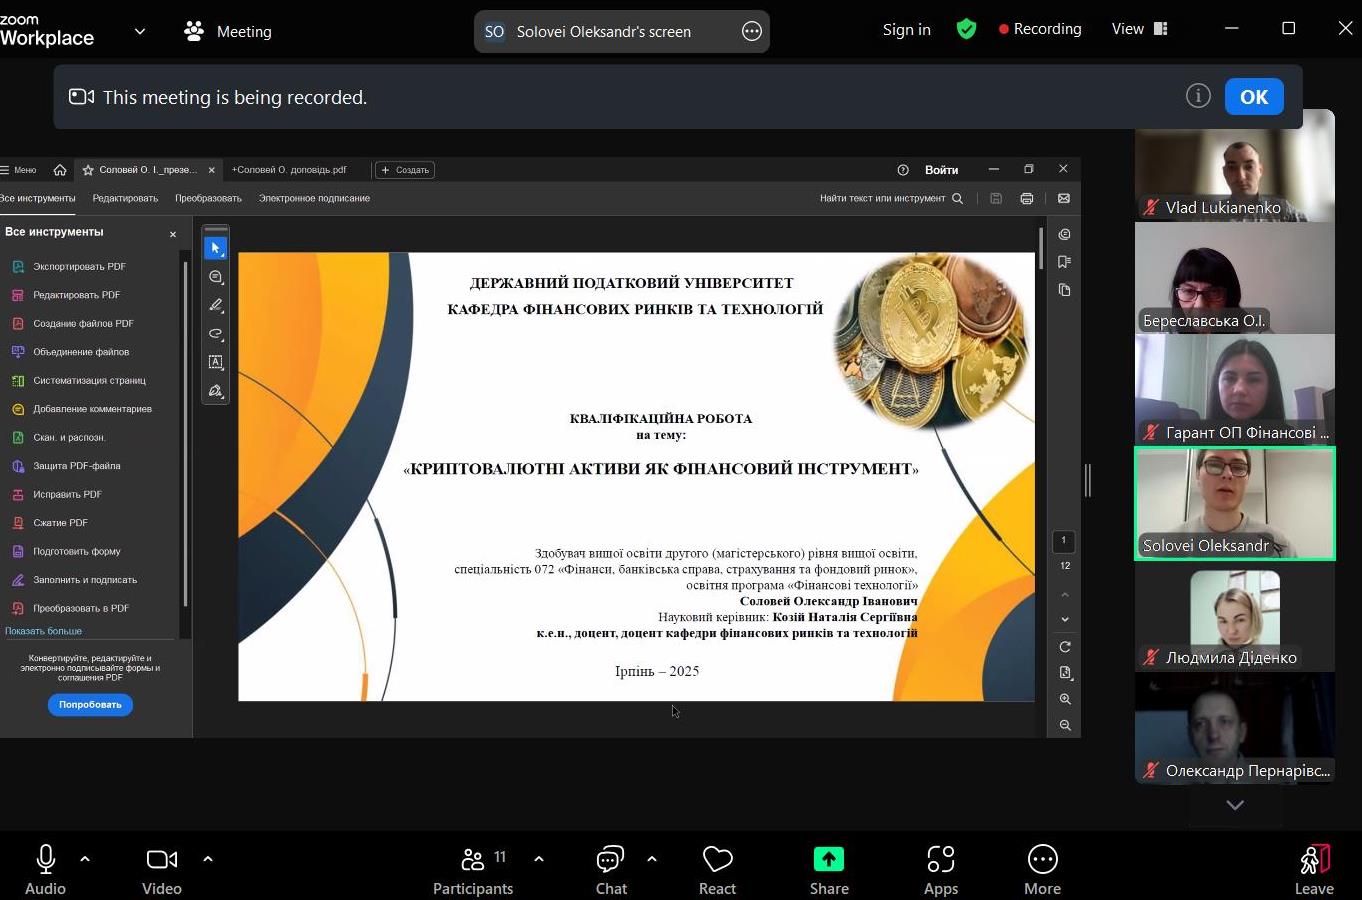Open the Participants panel
Screen dimensions: 1362x900
[x=473, y=871]
